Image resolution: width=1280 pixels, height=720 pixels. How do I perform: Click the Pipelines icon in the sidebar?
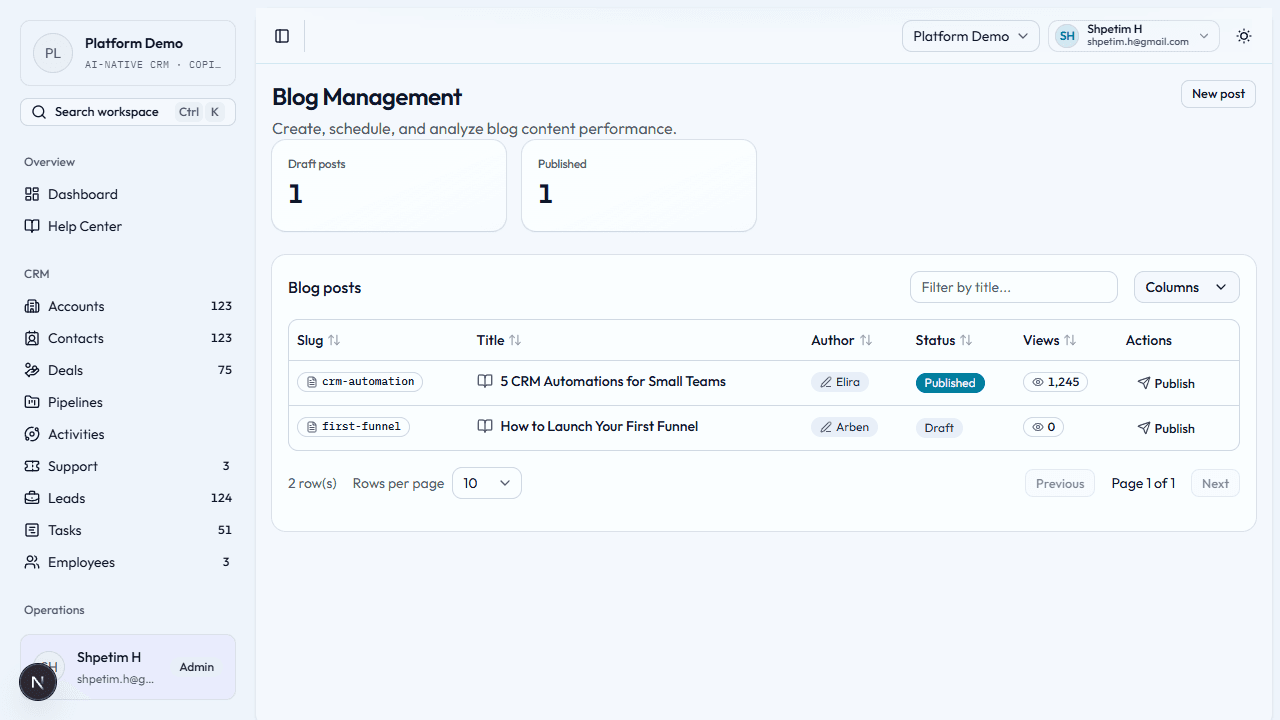click(31, 402)
